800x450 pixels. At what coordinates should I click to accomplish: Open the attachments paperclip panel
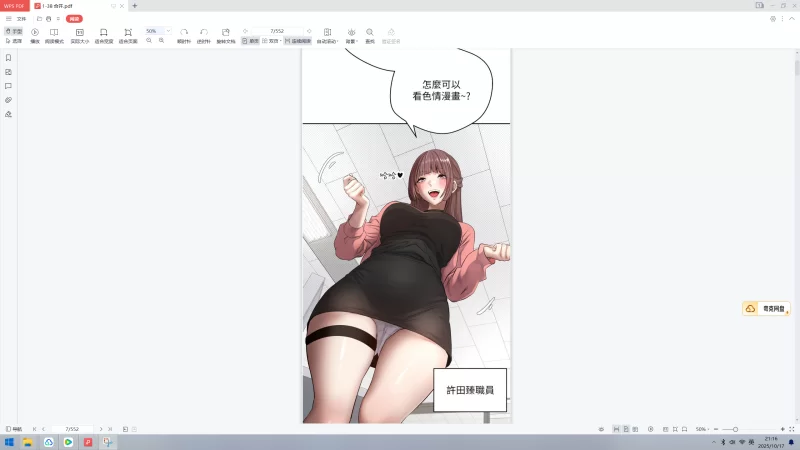coord(8,100)
